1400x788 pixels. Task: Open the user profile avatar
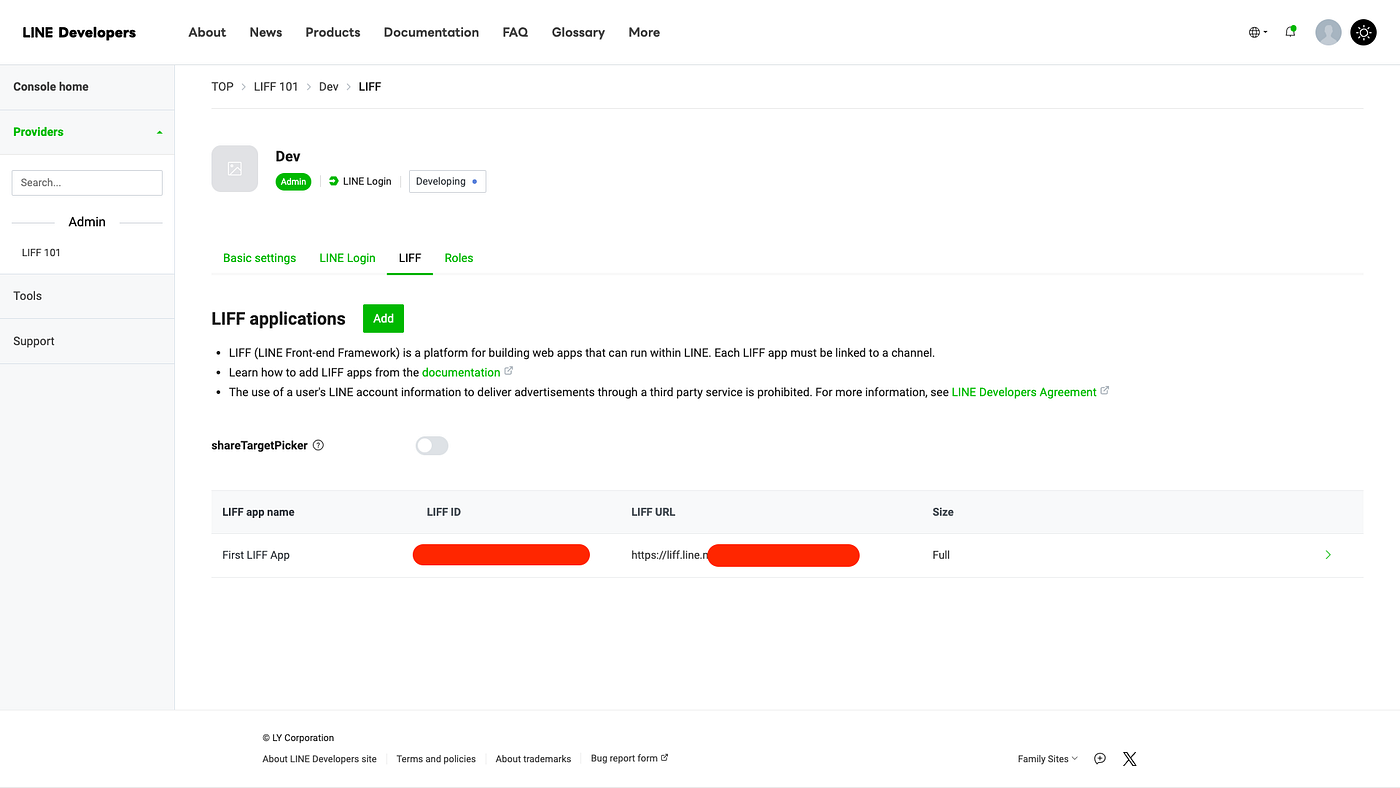coord(1328,33)
